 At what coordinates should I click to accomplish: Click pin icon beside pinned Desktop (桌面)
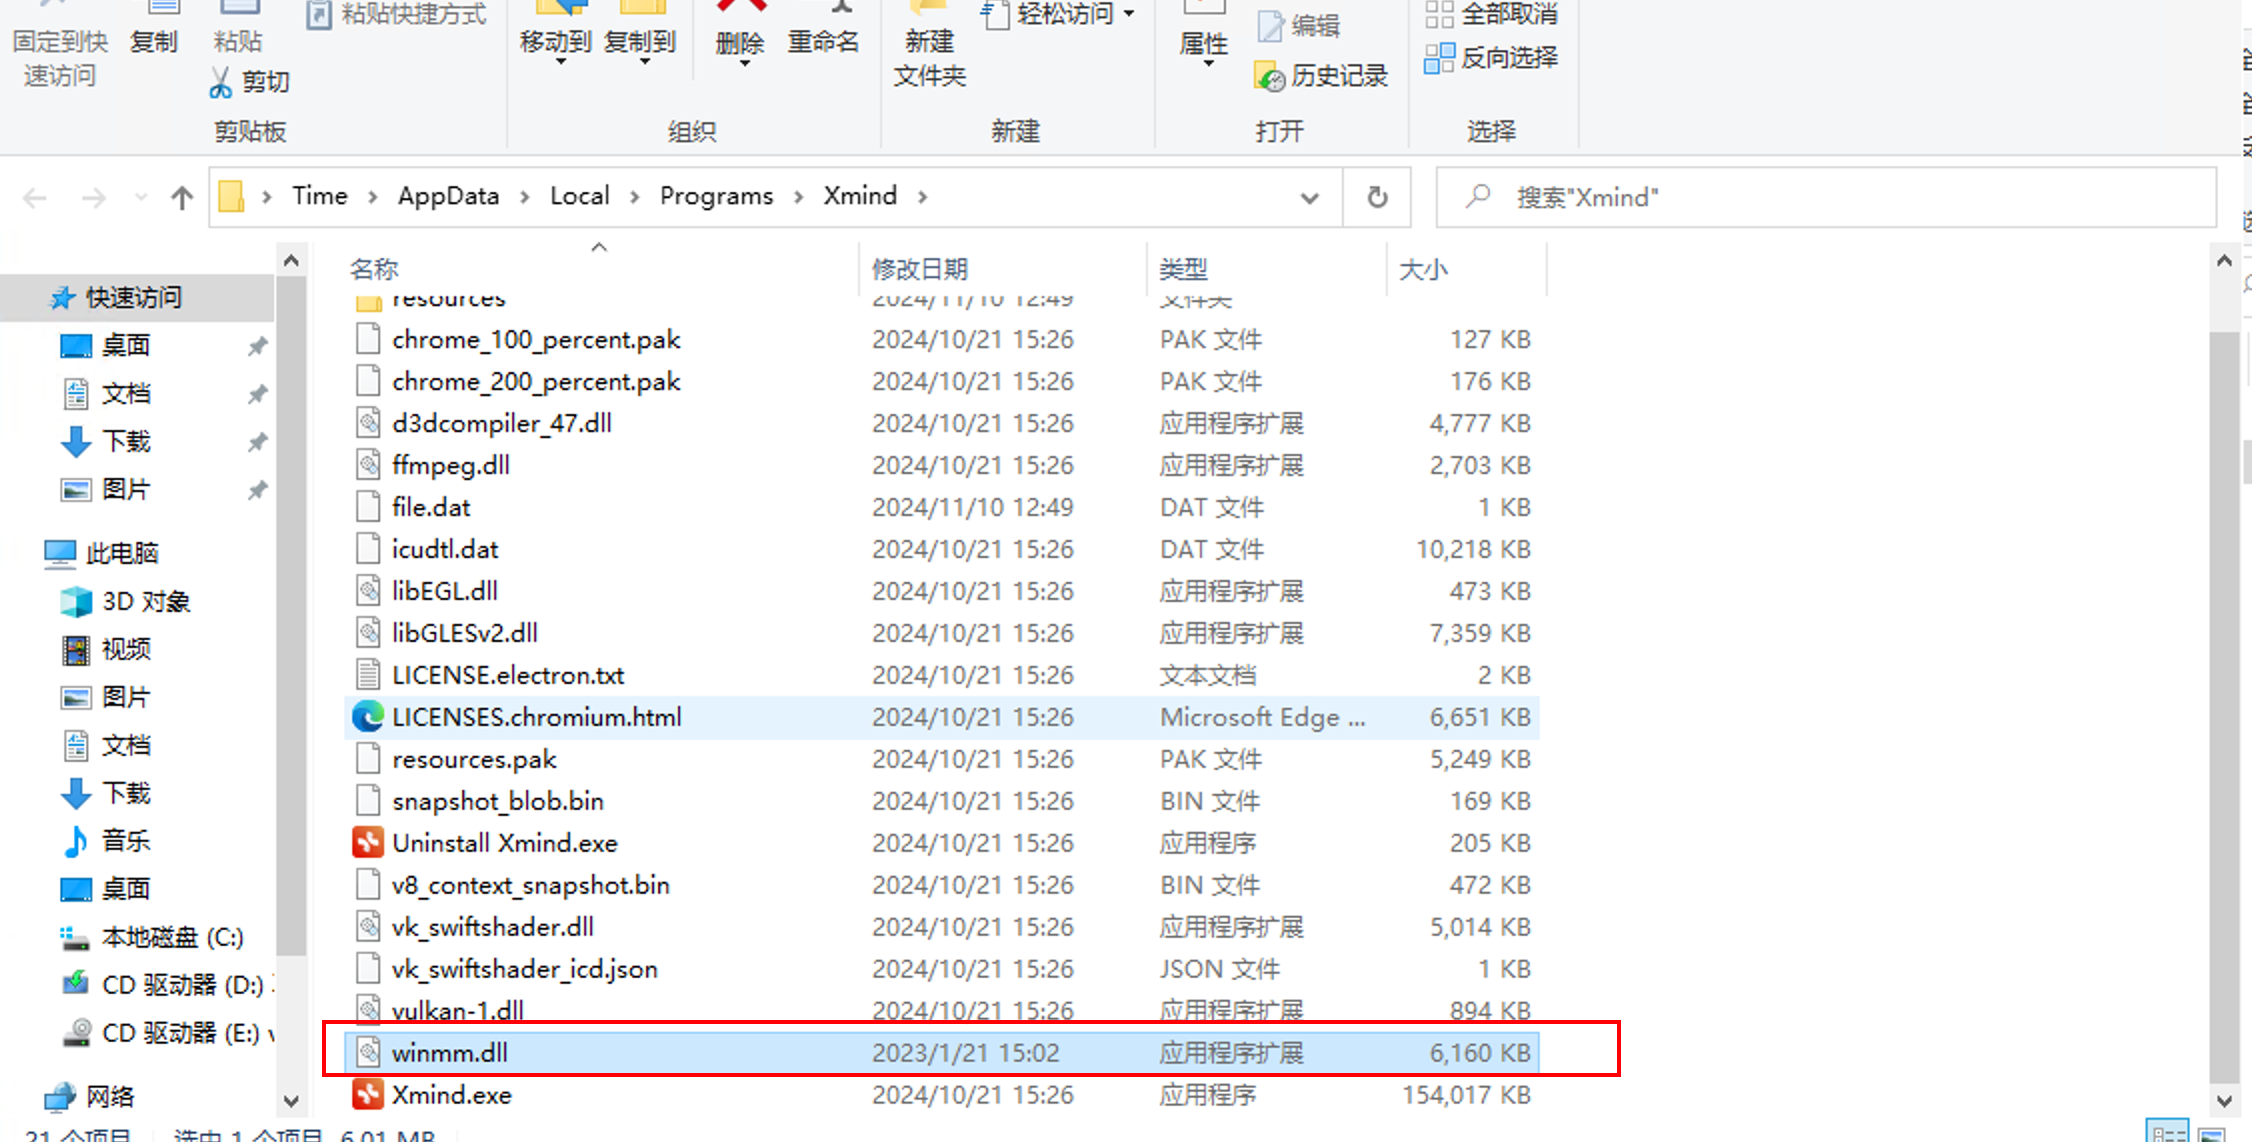tap(257, 346)
